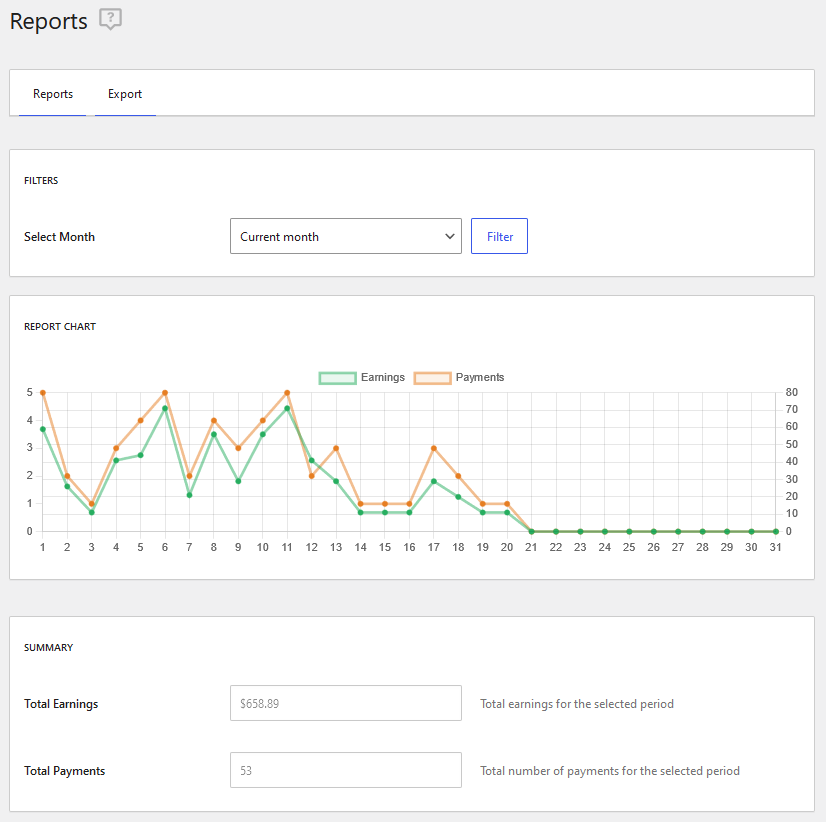Click the help icon beside Reports title

[110, 20]
